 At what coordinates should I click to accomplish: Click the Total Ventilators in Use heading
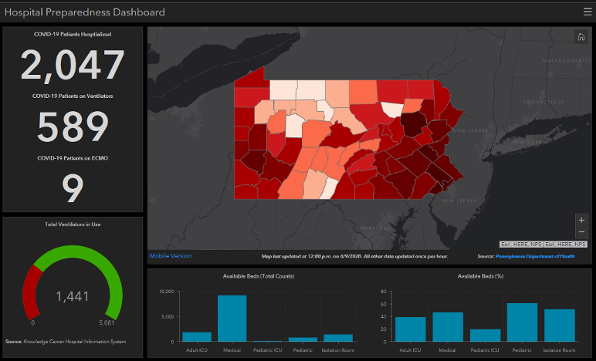point(73,224)
